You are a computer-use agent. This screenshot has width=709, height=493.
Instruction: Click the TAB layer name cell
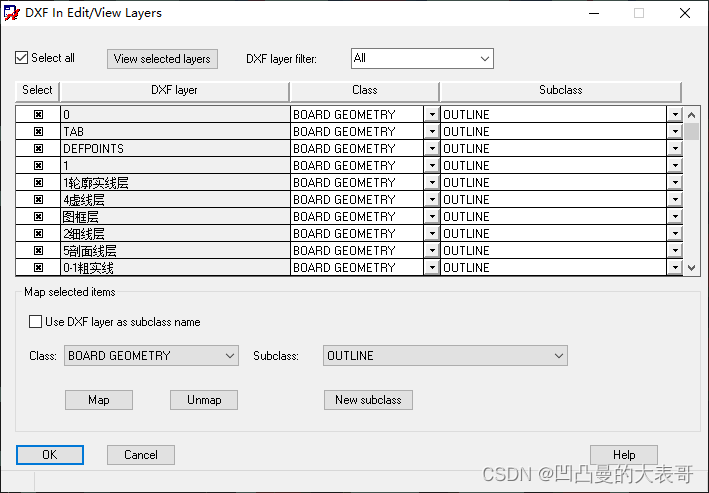pyautogui.click(x=175, y=132)
